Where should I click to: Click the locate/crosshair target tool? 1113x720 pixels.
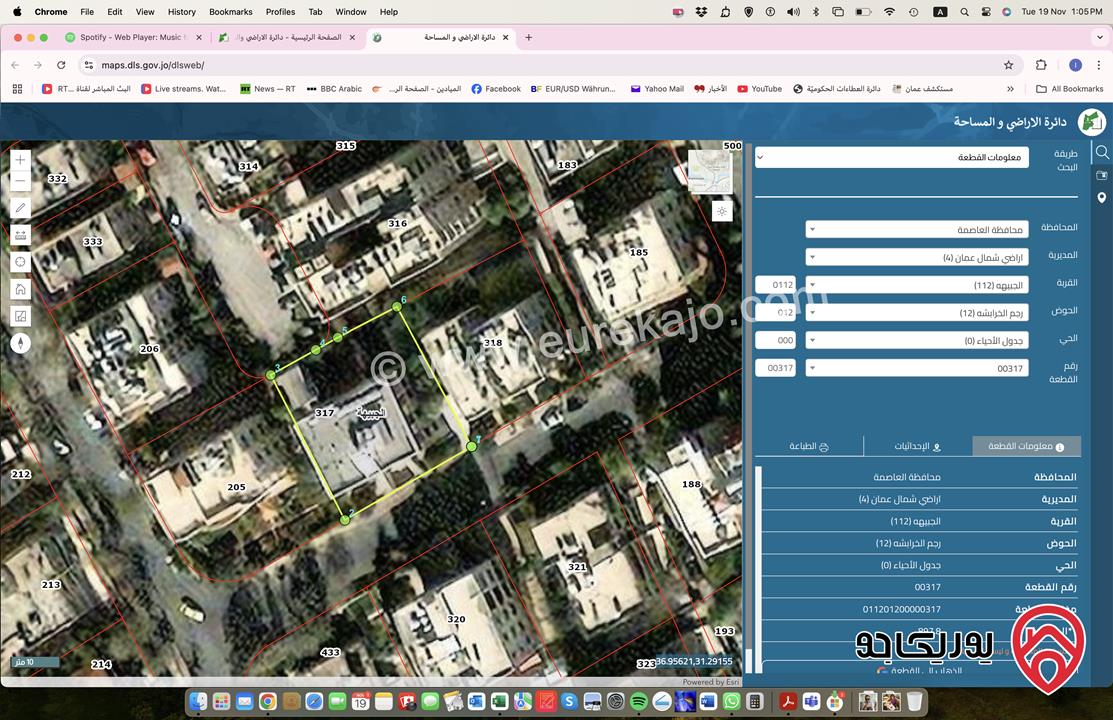[21, 262]
